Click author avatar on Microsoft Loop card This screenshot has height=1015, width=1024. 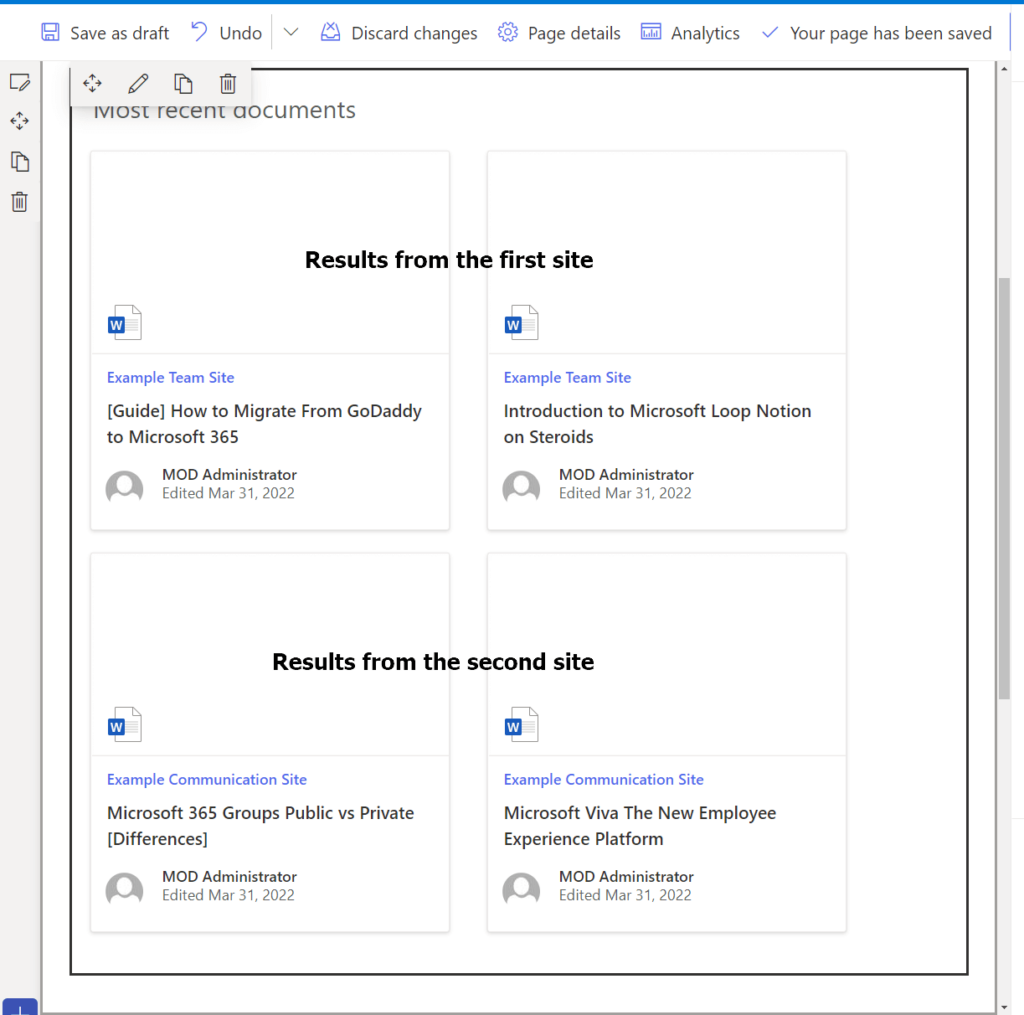[x=521, y=487]
